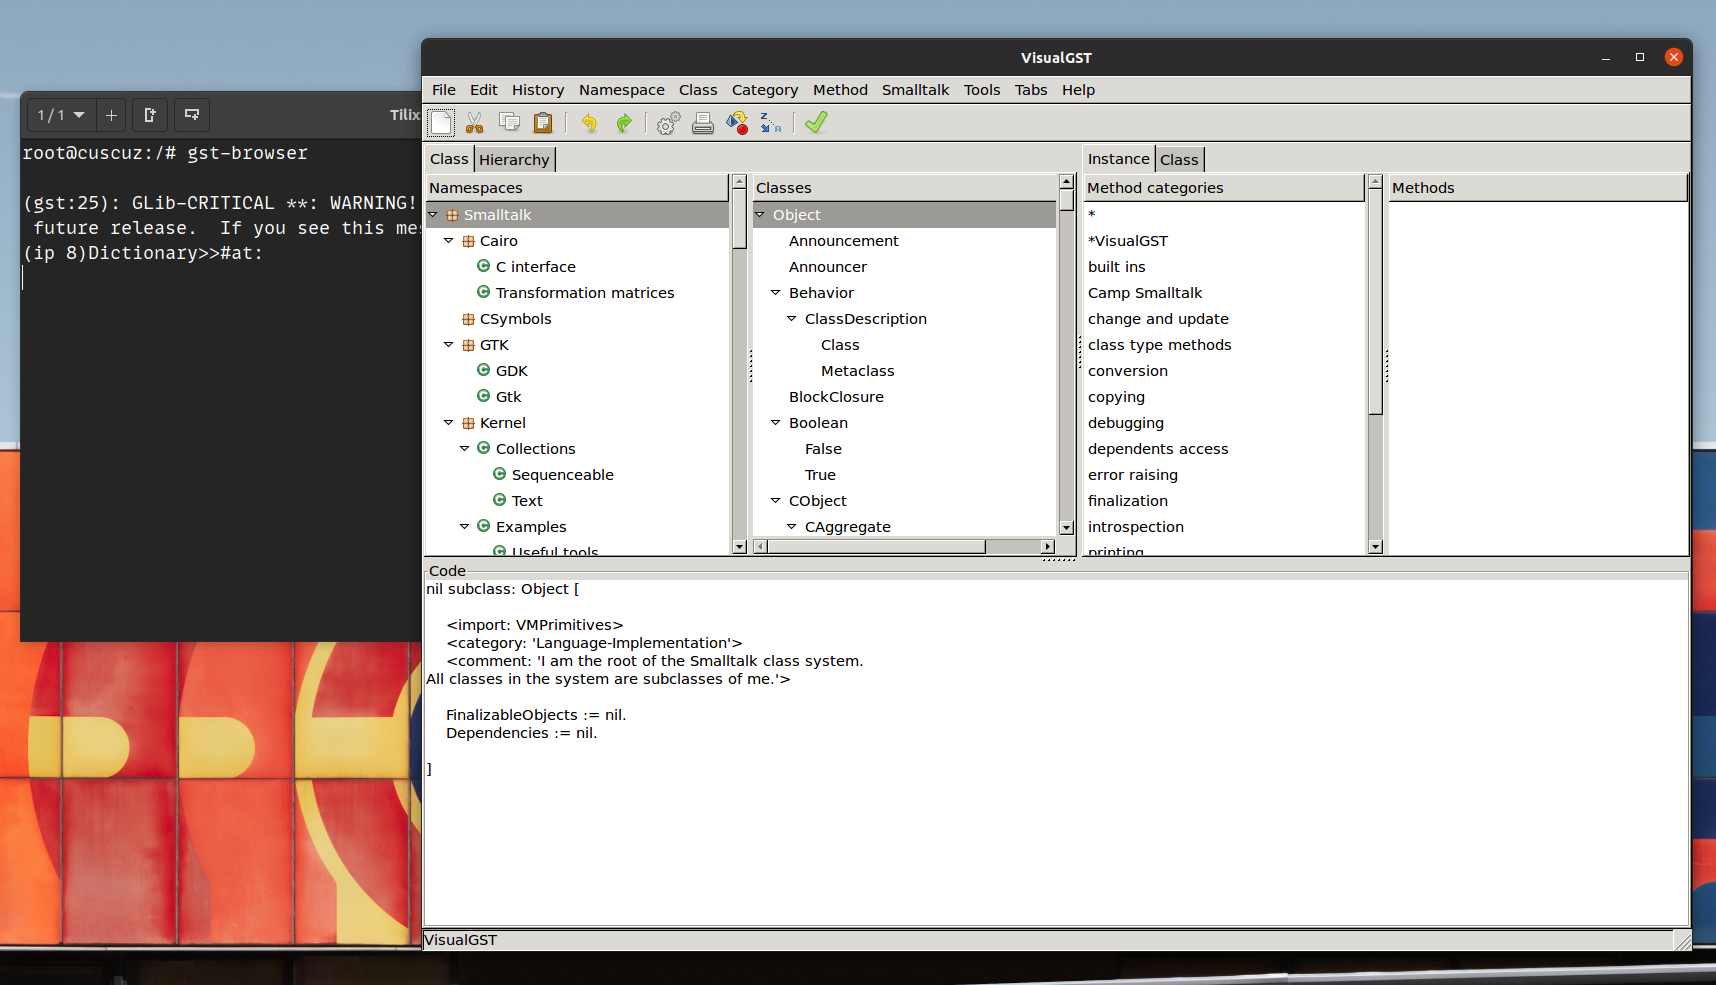The height and width of the screenshot is (985, 1716).
Task: Open the Tilix 1/1 session dropdown
Action: (x=61, y=115)
